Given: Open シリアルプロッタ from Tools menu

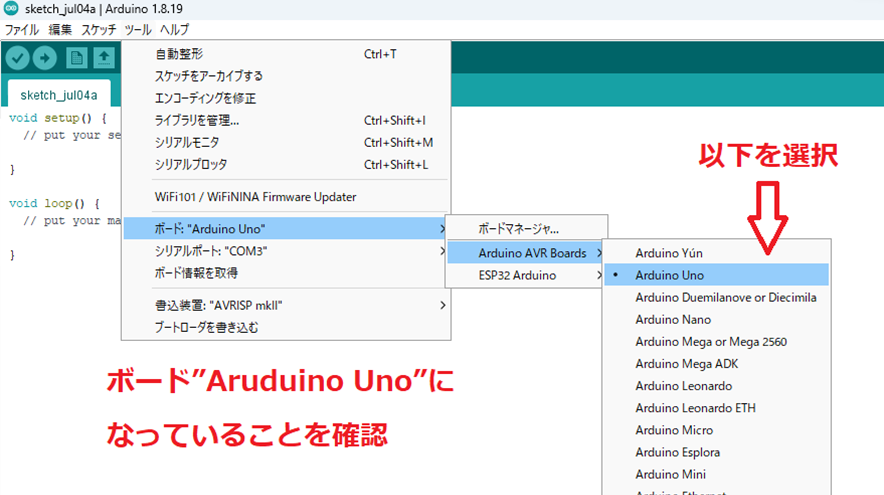Looking at the screenshot, I should point(286,165).
